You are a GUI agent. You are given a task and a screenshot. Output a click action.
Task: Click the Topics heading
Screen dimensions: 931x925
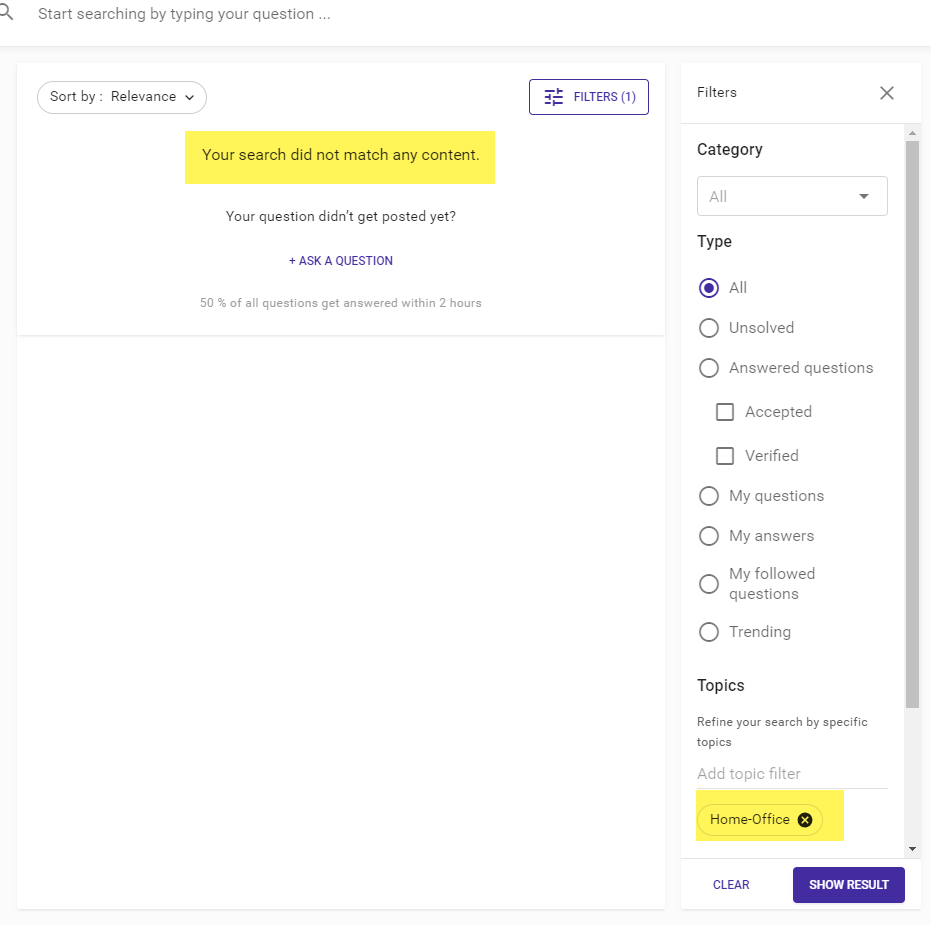(720, 685)
